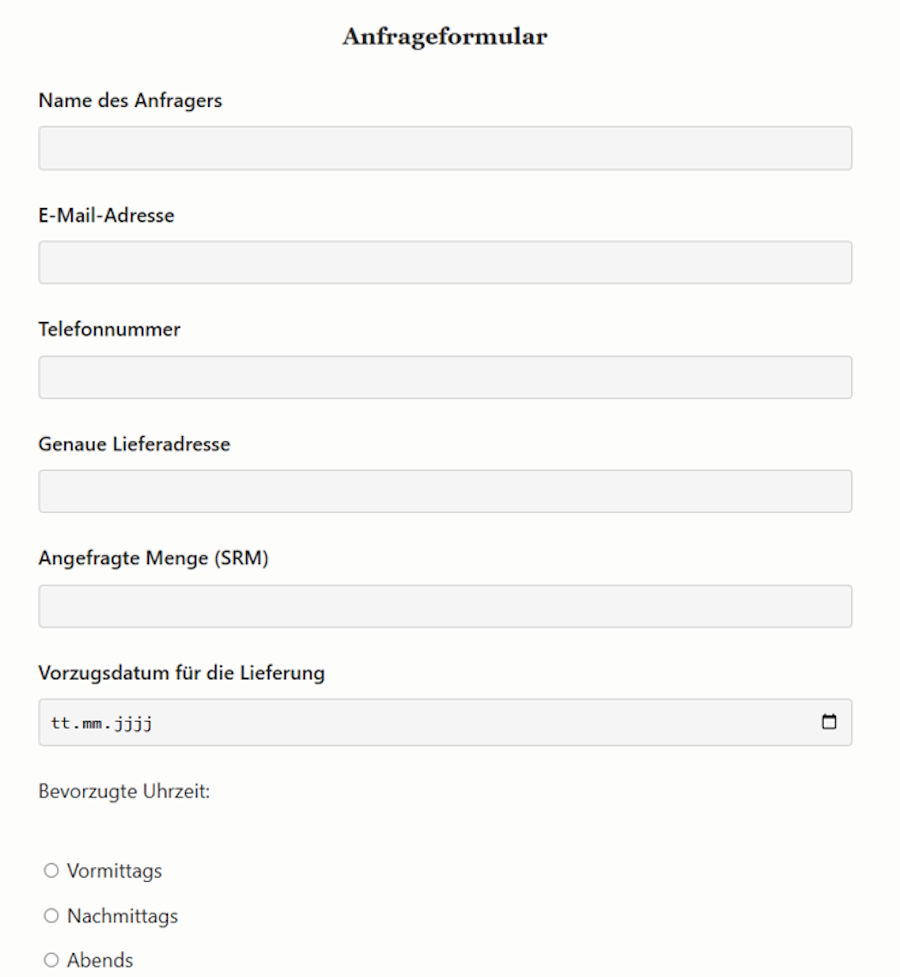Open the calendar picker icon
Viewport: 900px width, 977px height.
point(829,722)
